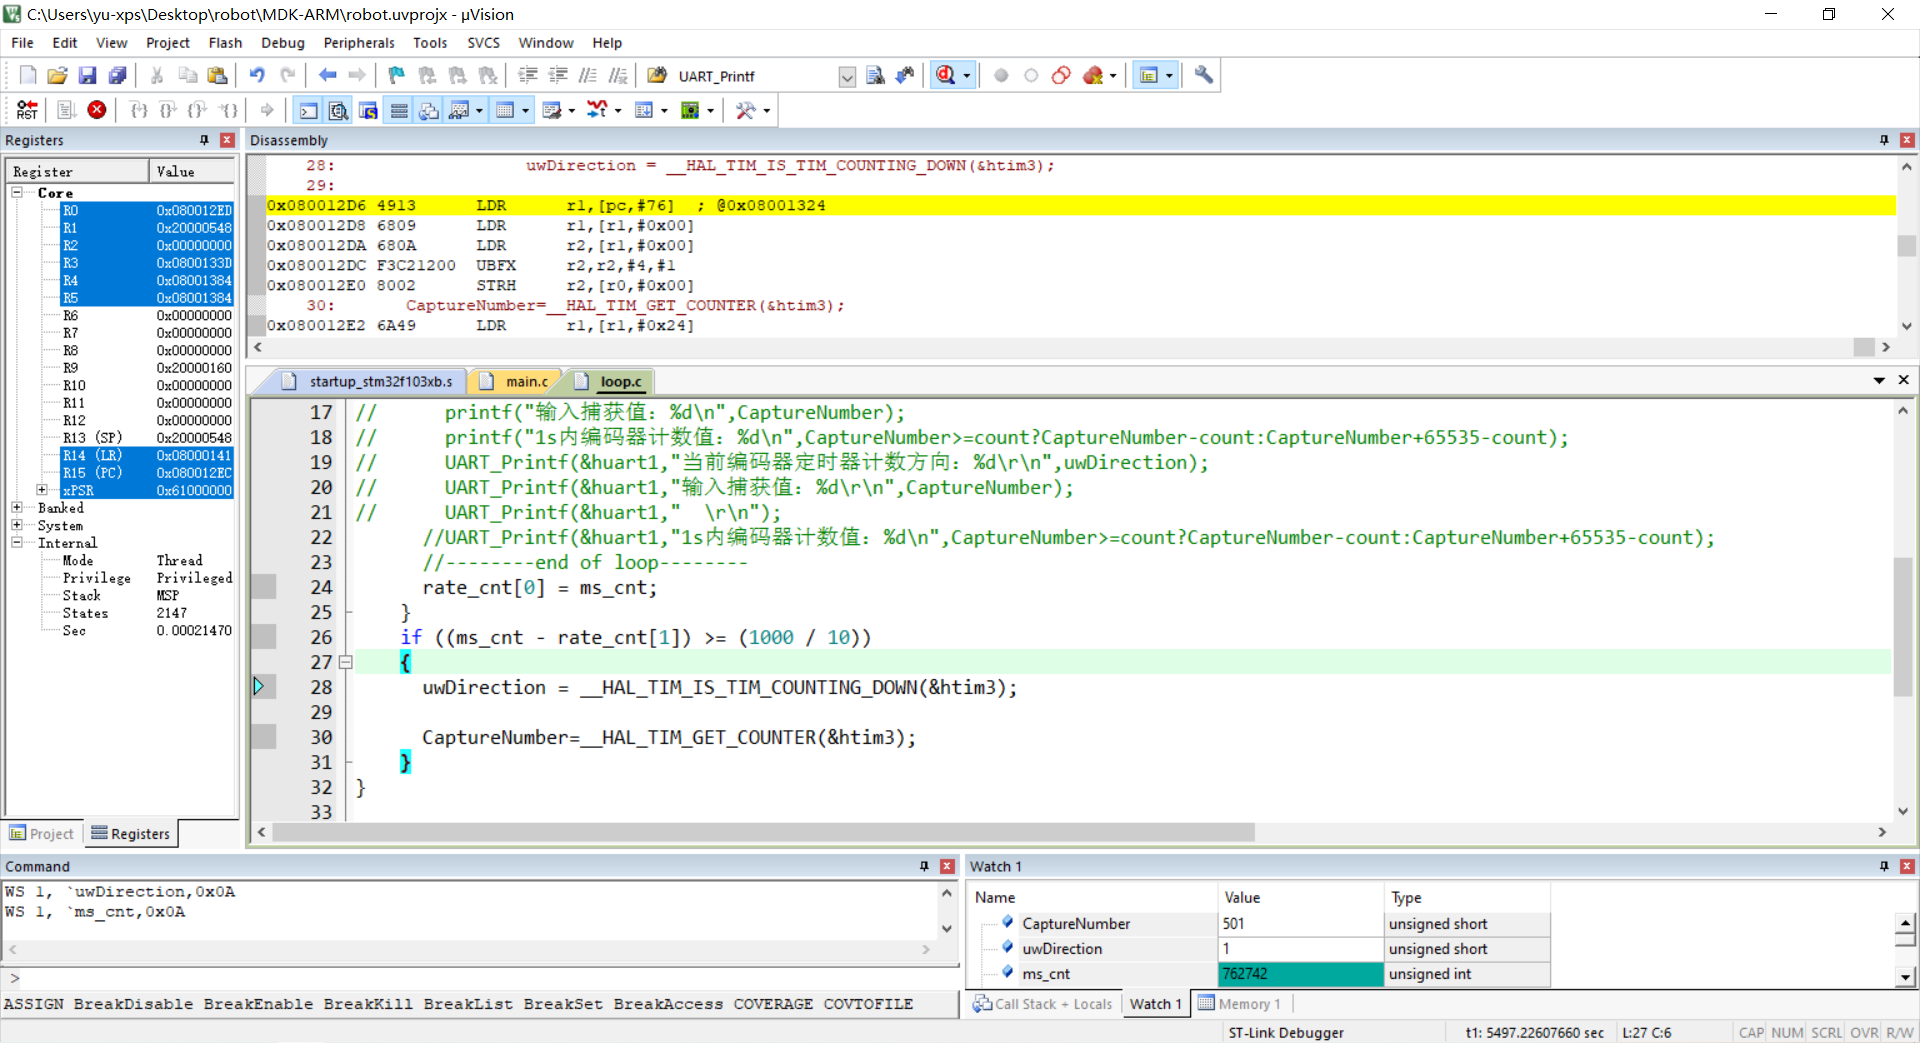This screenshot has height=1043, width=1920.
Task: Open the System Viewer icon
Action: (690, 110)
